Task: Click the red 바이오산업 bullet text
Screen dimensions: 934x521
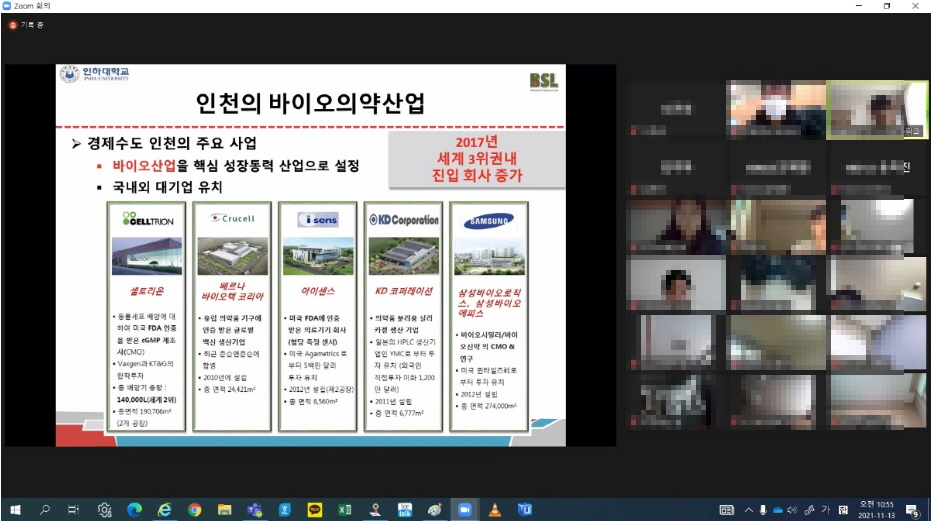Action: click(x=144, y=166)
